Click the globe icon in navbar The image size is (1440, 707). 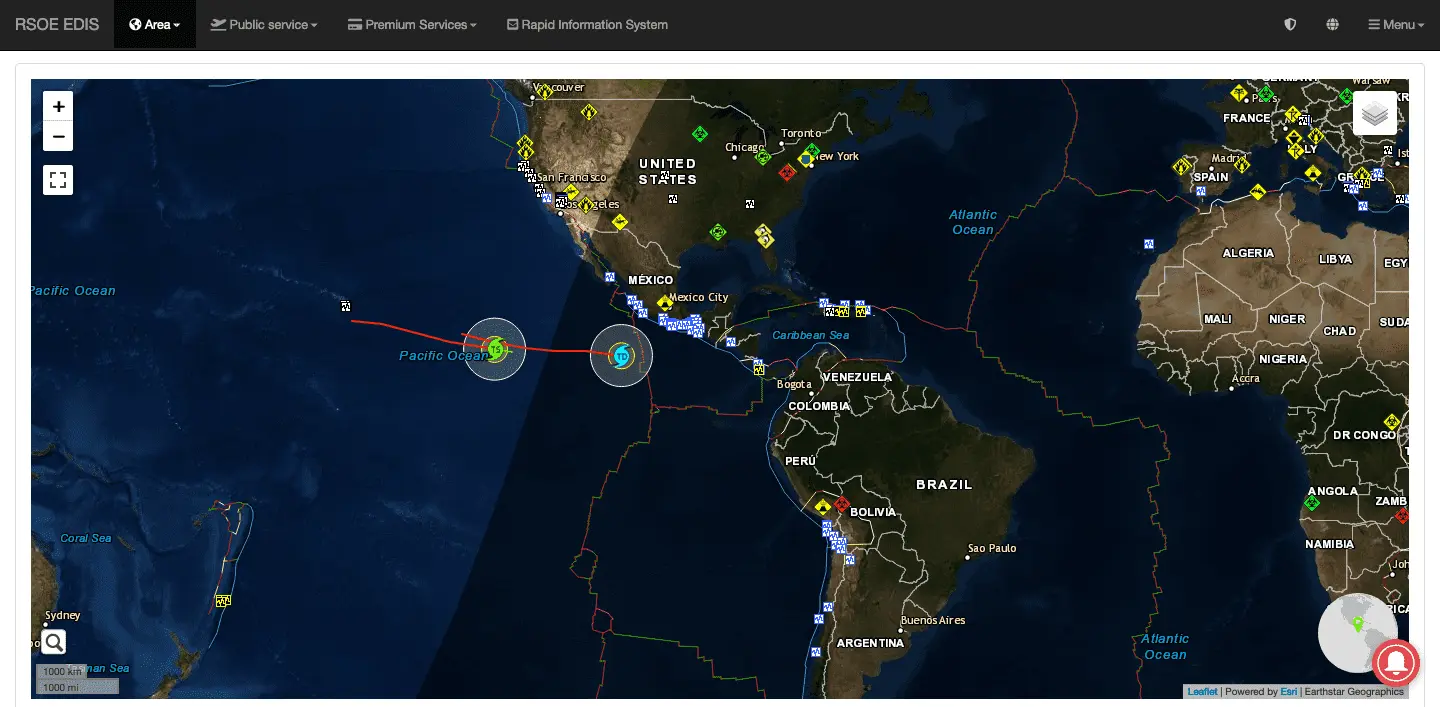tap(1332, 25)
